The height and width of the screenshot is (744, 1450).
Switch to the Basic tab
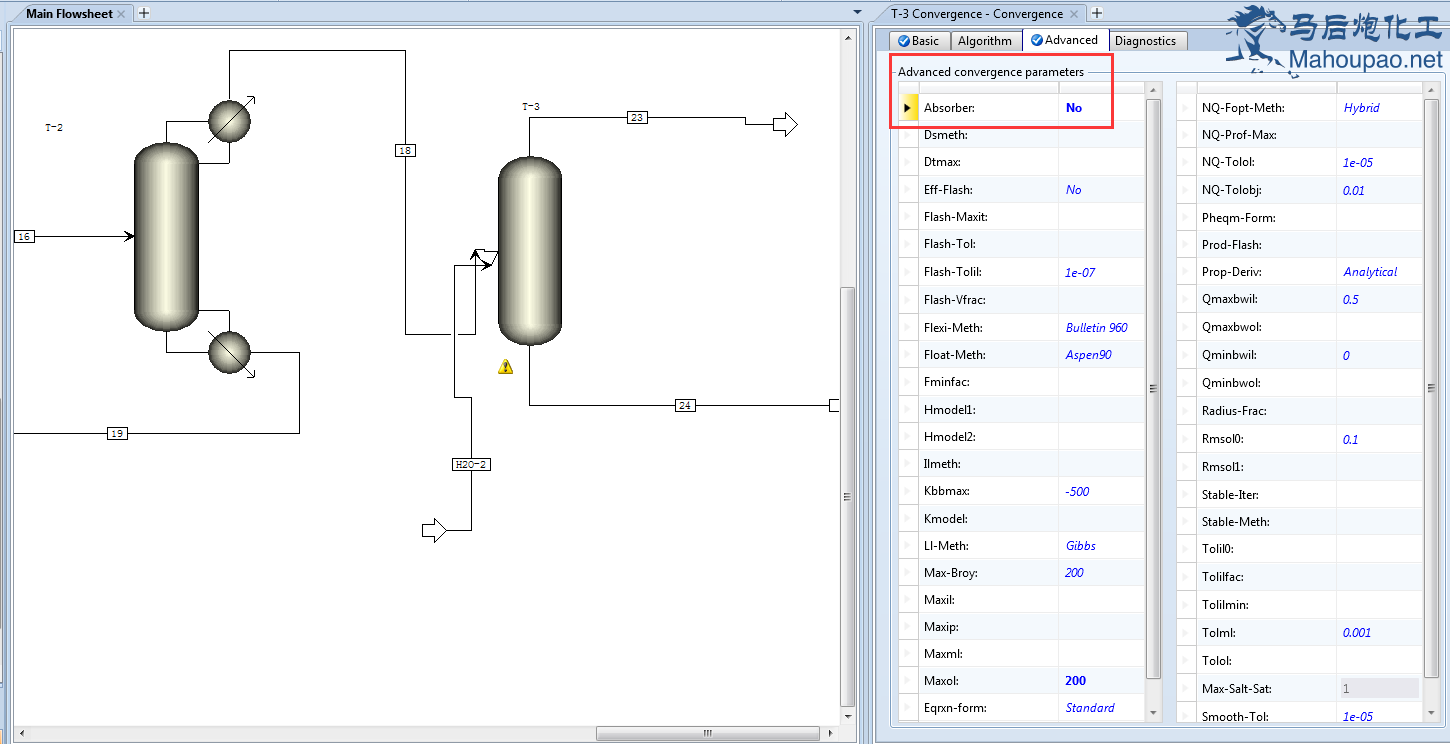(x=918, y=40)
